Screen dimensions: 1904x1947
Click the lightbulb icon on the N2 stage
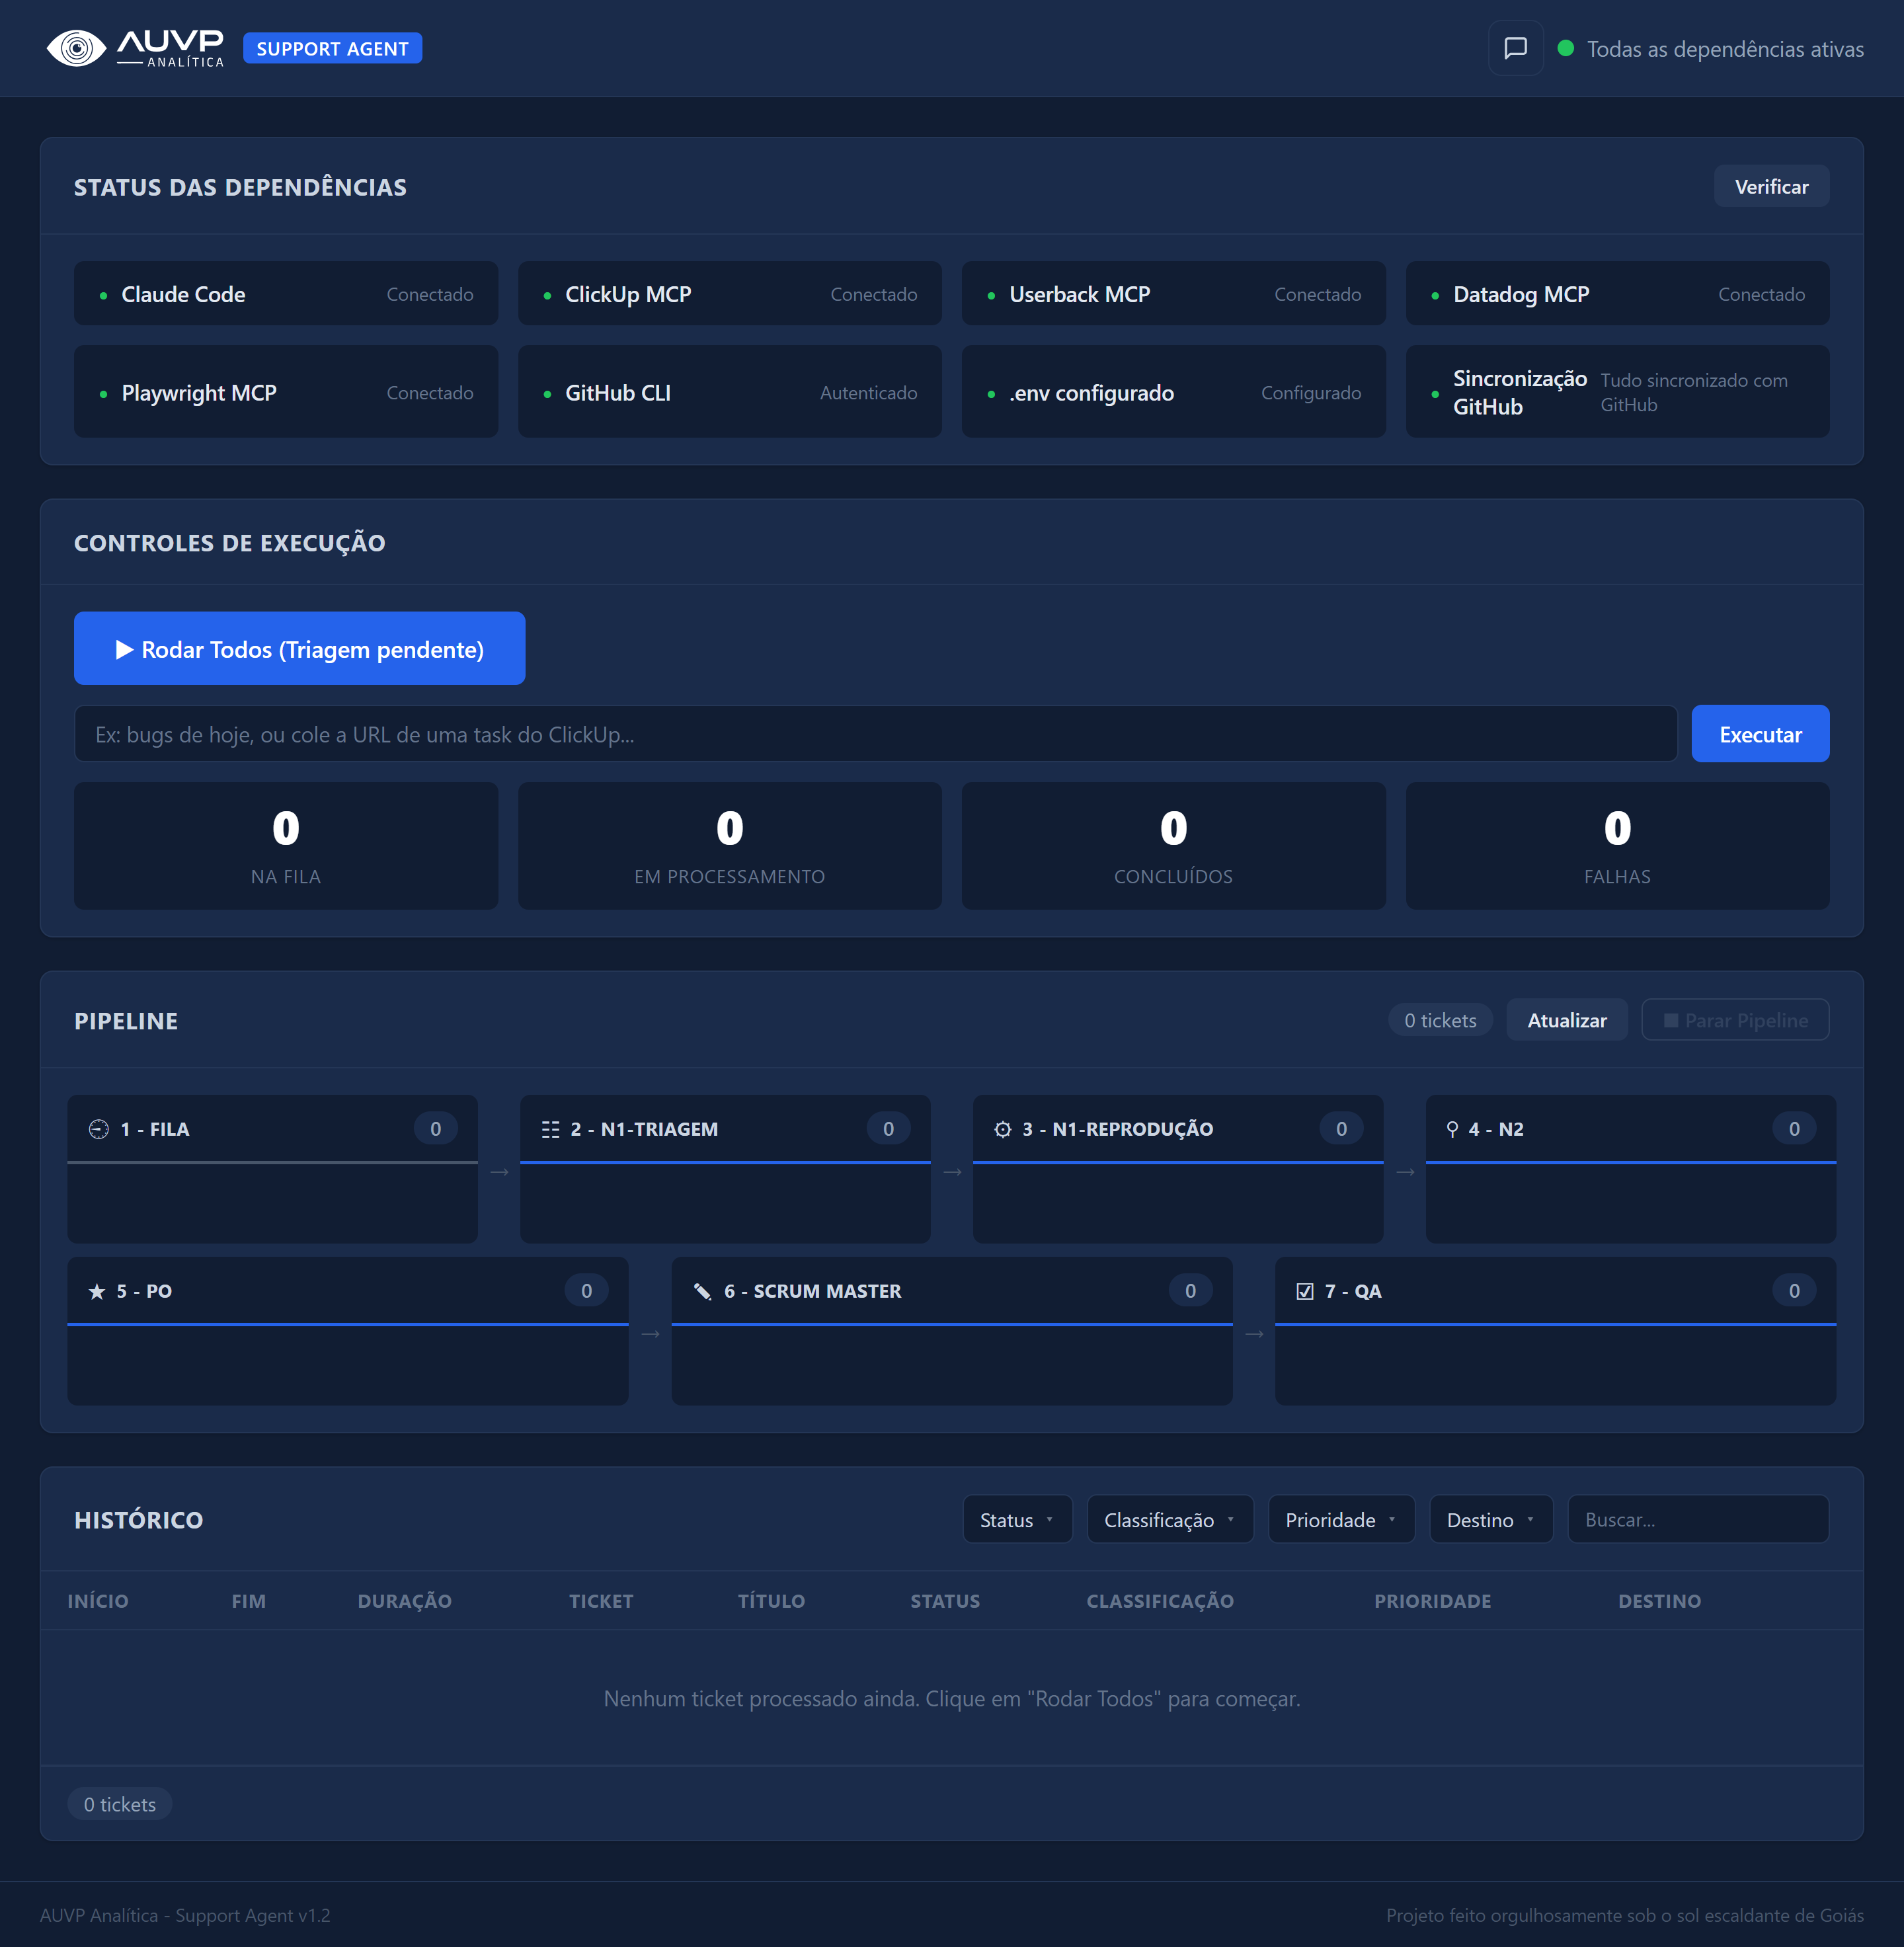[1452, 1128]
